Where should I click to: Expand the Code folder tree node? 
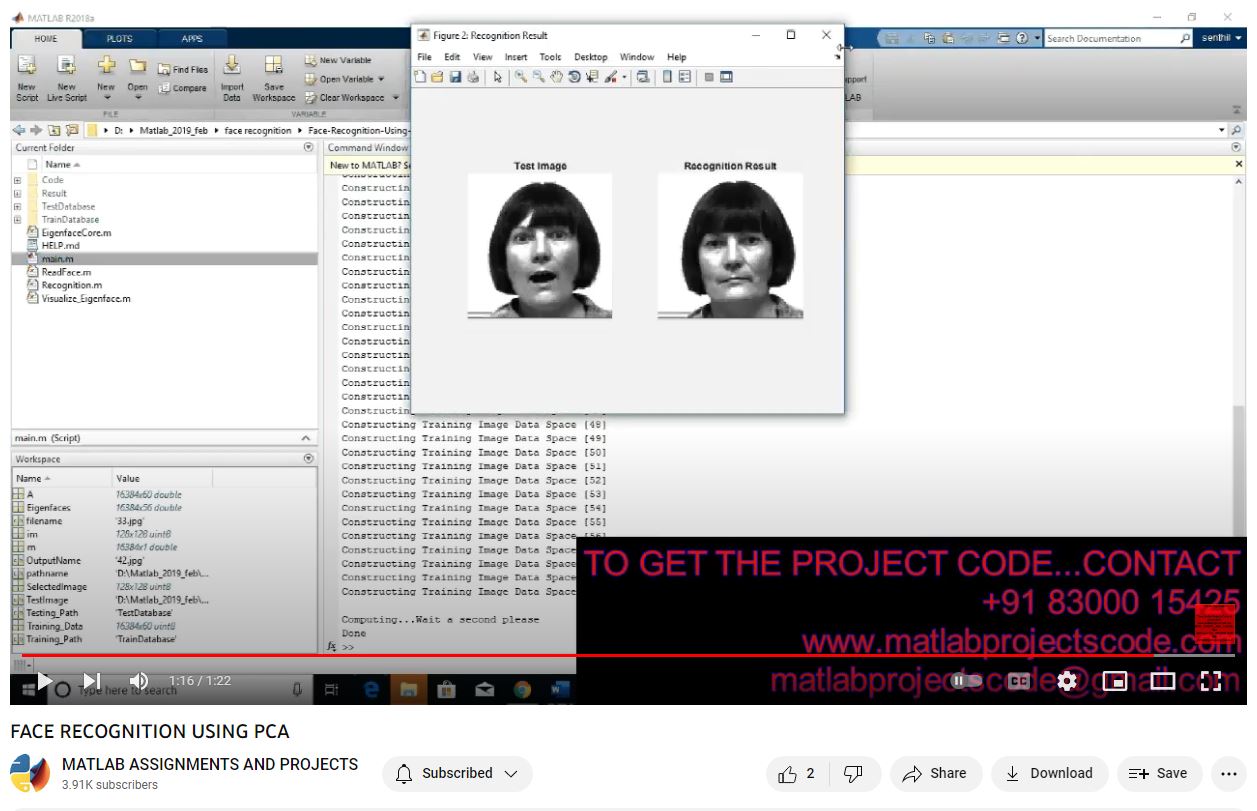click(x=17, y=180)
